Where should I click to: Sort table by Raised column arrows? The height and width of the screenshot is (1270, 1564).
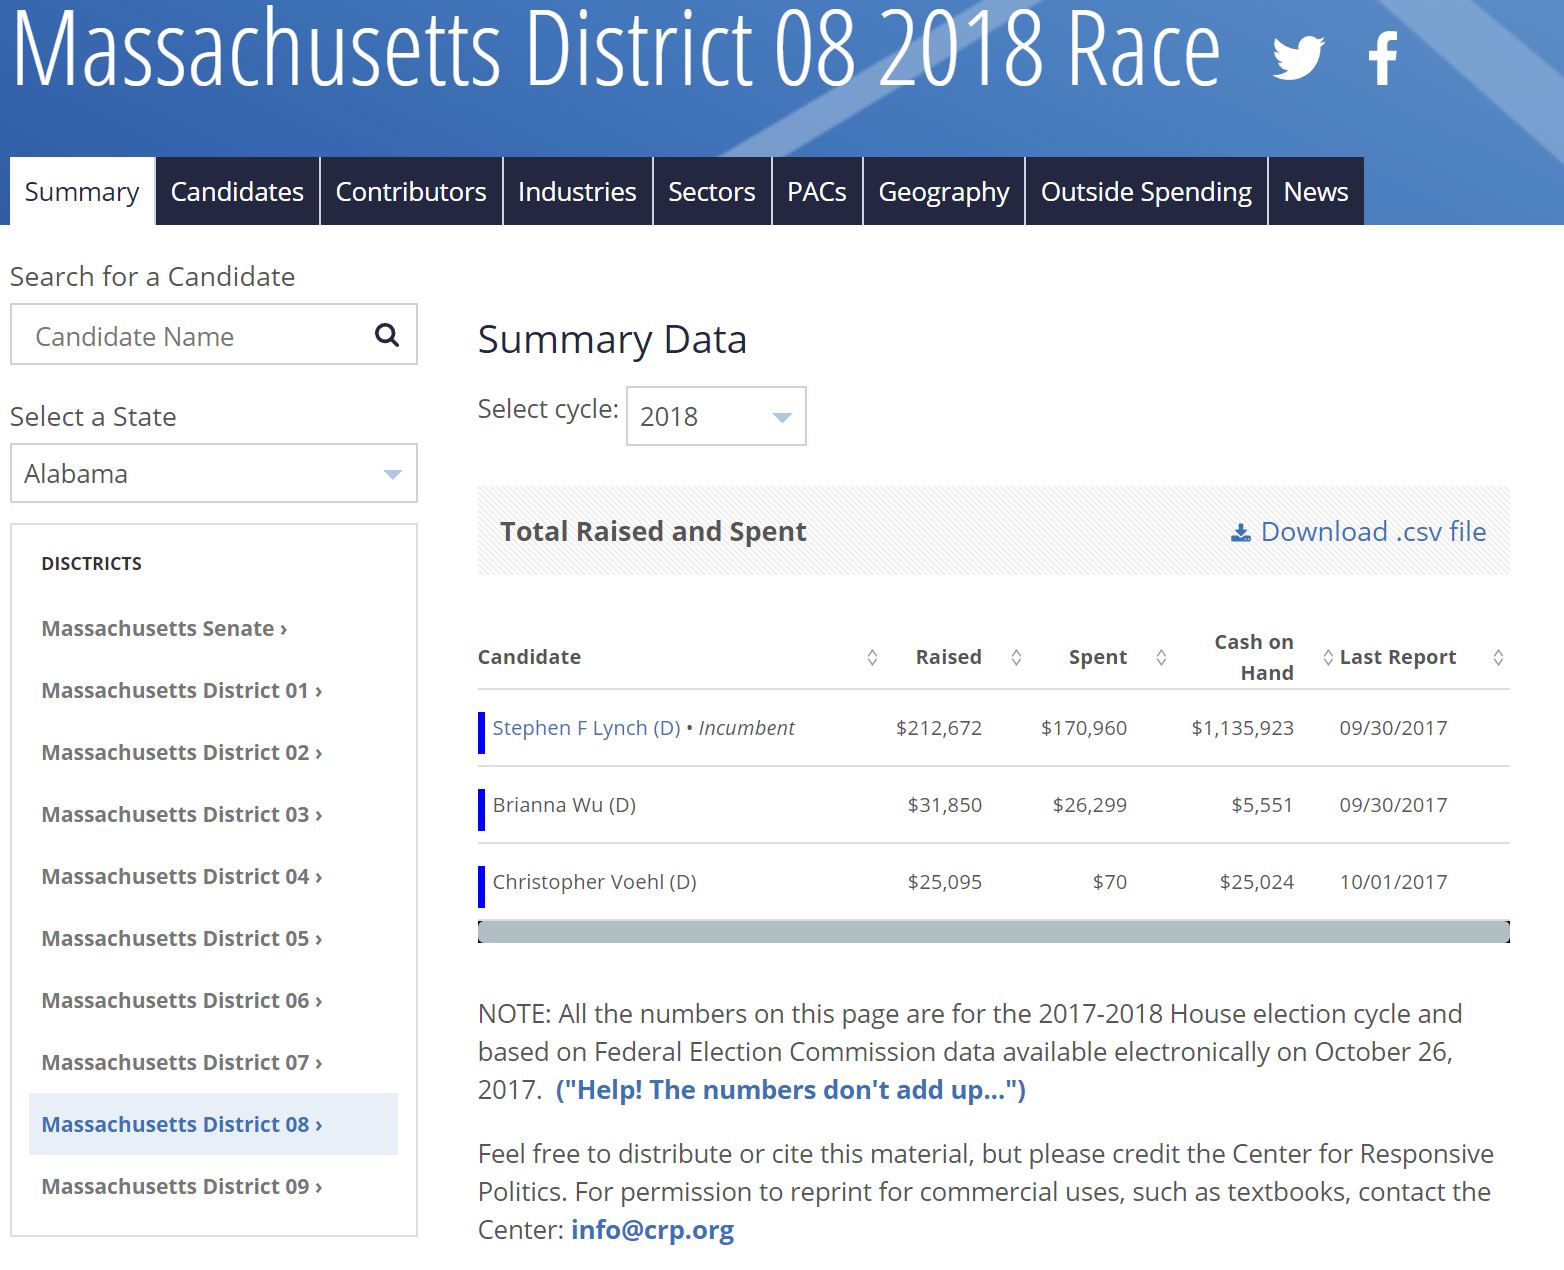[x=1016, y=657]
